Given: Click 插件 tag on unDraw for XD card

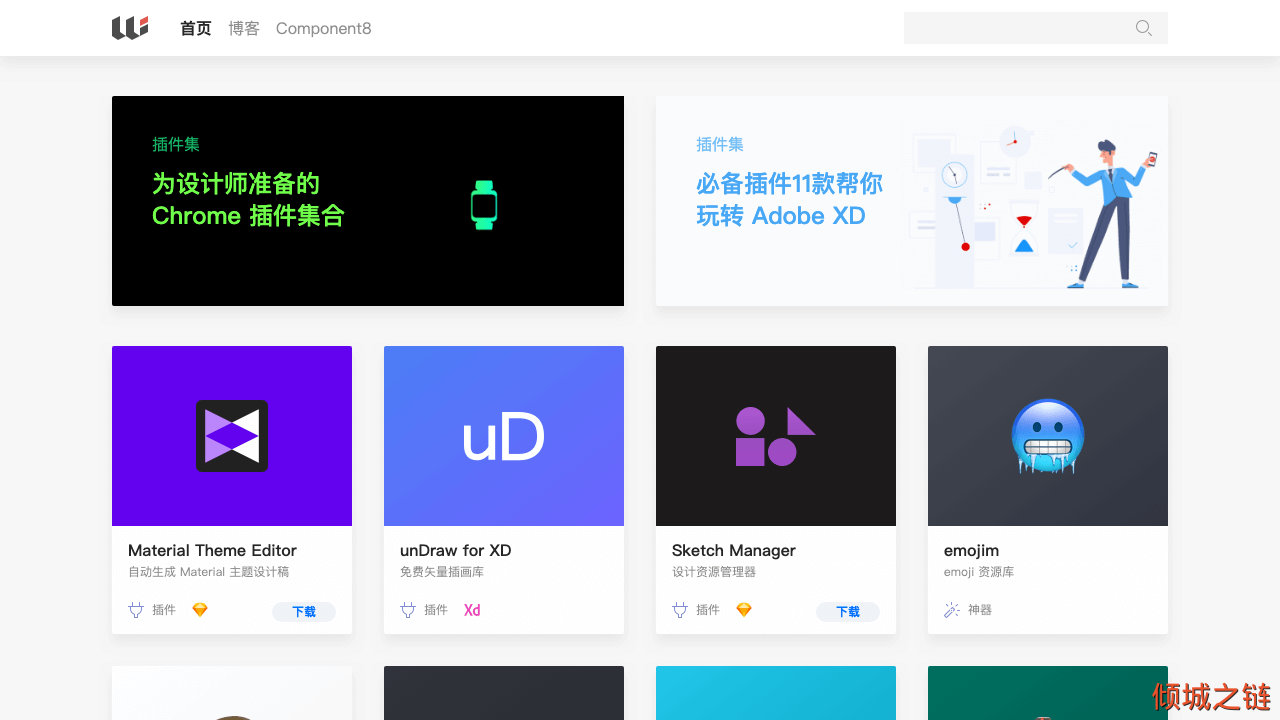Looking at the screenshot, I should click(x=436, y=610).
